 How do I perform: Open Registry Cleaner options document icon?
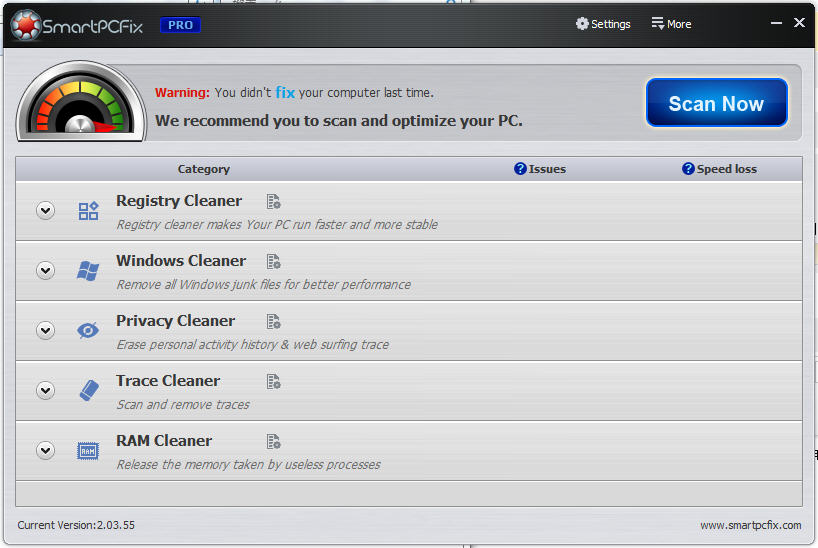273,201
